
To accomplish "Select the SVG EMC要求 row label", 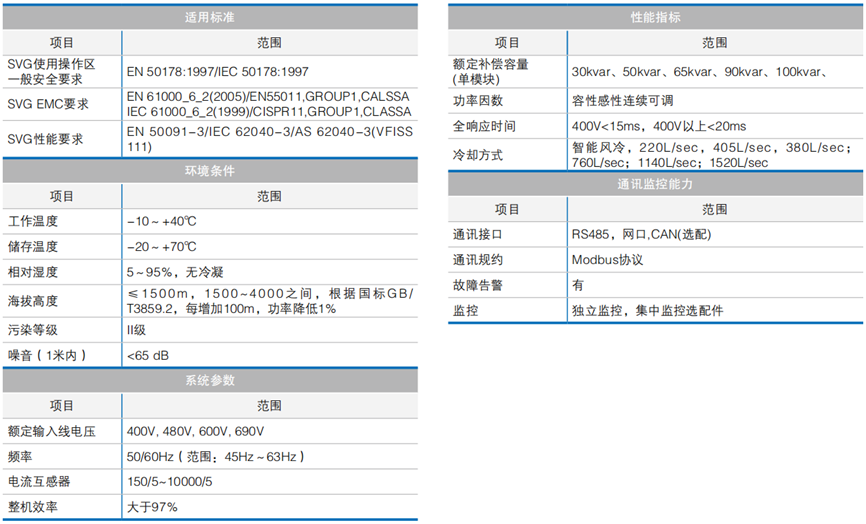I will point(48,104).
